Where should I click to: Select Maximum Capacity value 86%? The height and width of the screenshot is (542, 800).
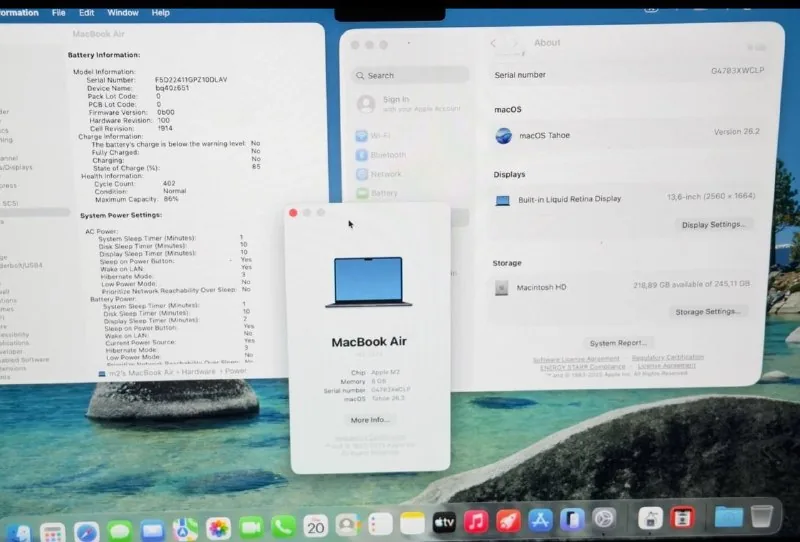click(170, 199)
